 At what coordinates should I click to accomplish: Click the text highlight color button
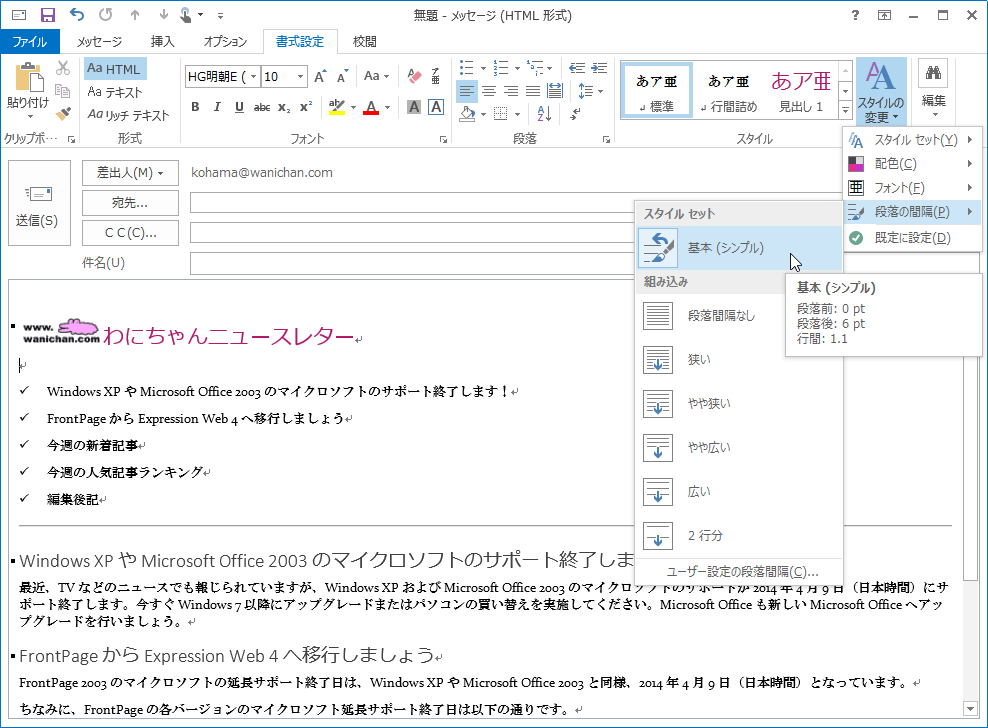[336, 107]
